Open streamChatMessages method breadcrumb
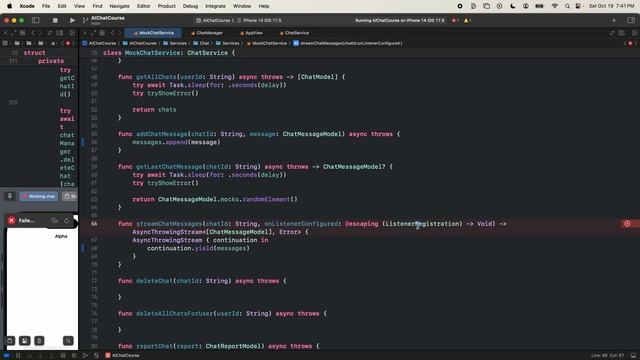The height and width of the screenshot is (360, 640). [x=348, y=43]
